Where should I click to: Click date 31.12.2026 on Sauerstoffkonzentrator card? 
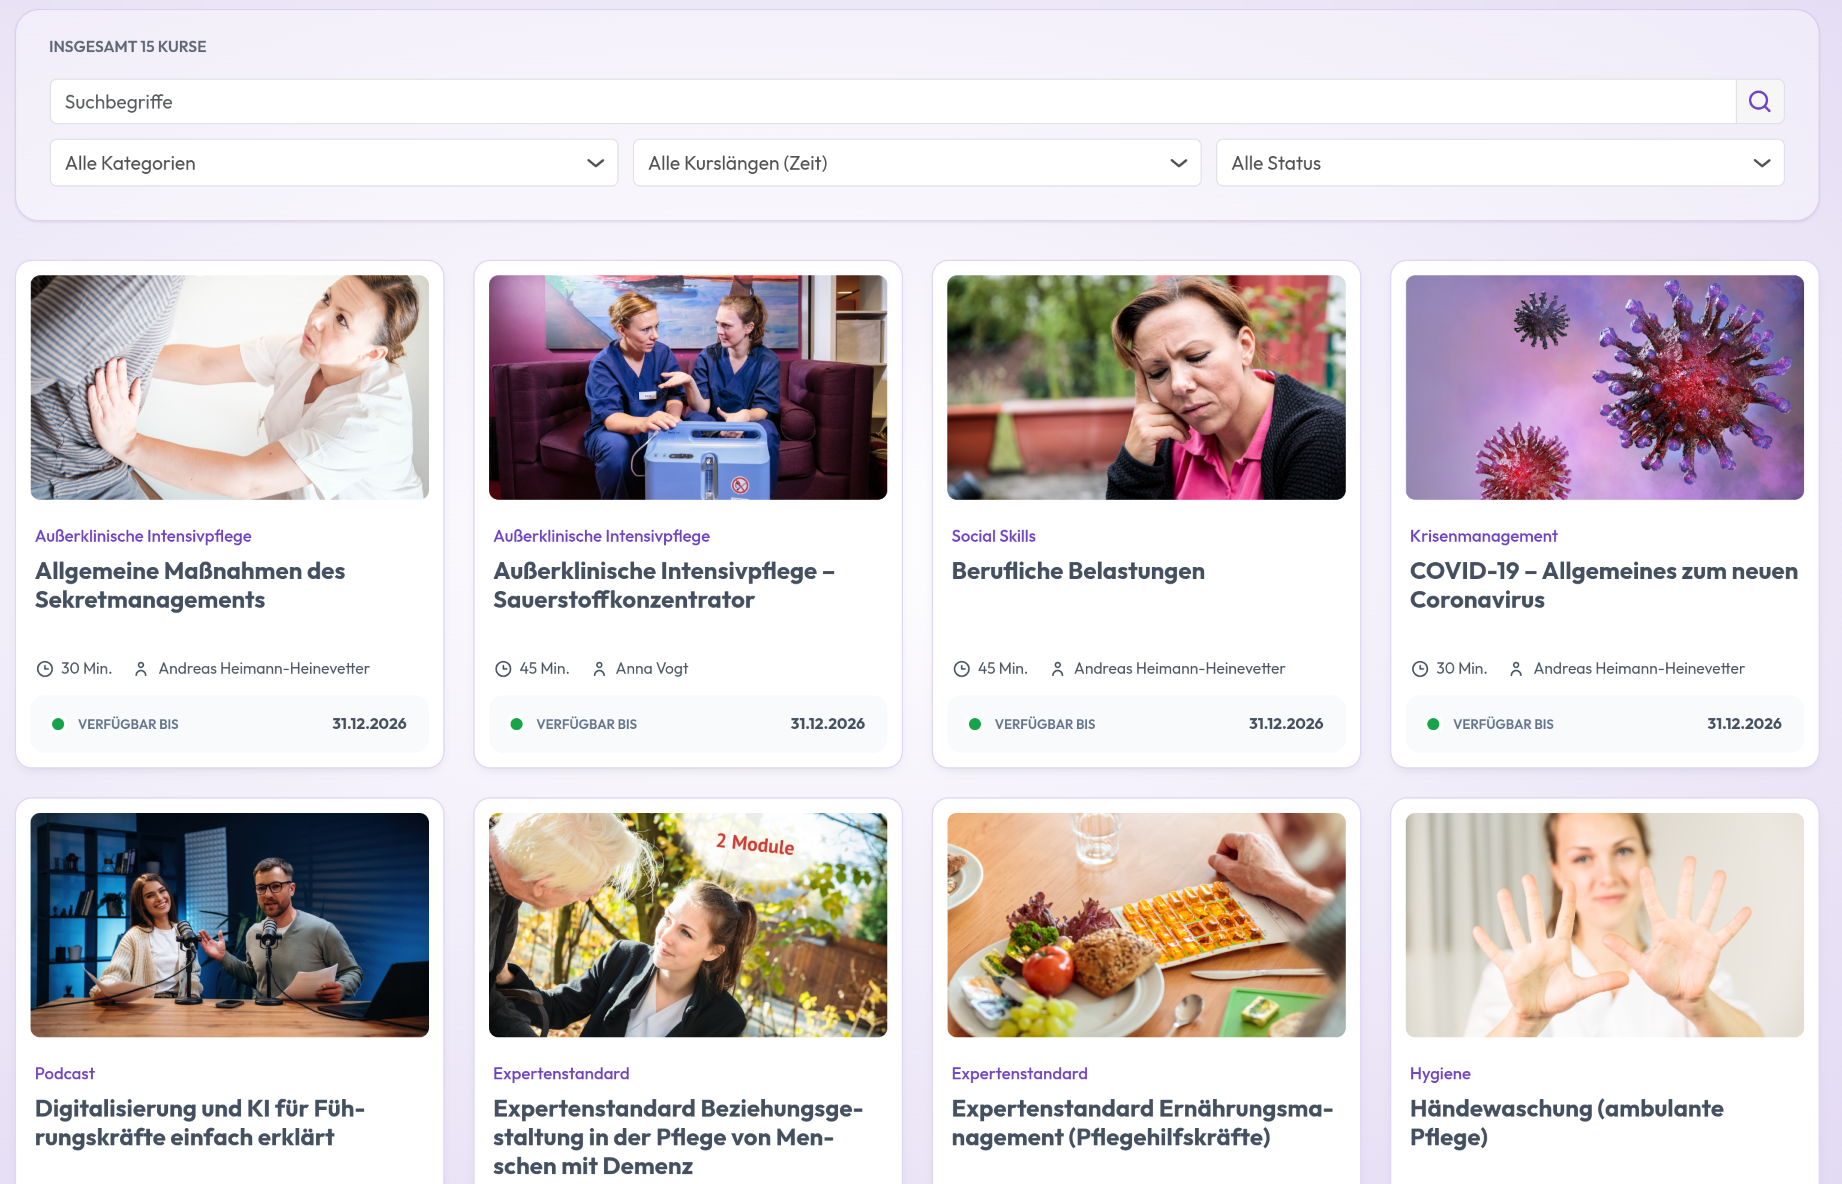point(827,724)
